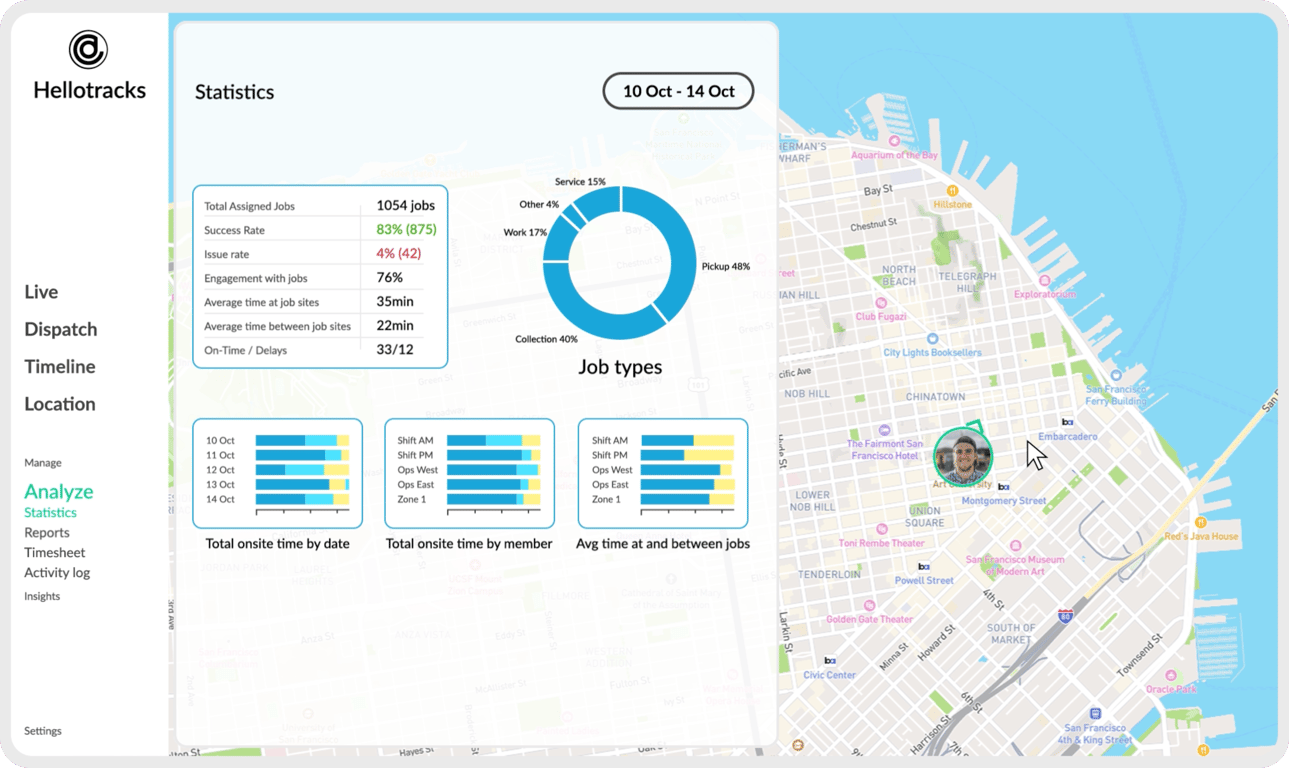The width and height of the screenshot is (1289, 768).
Task: Click the Hellotracks logo icon
Action: point(88,49)
